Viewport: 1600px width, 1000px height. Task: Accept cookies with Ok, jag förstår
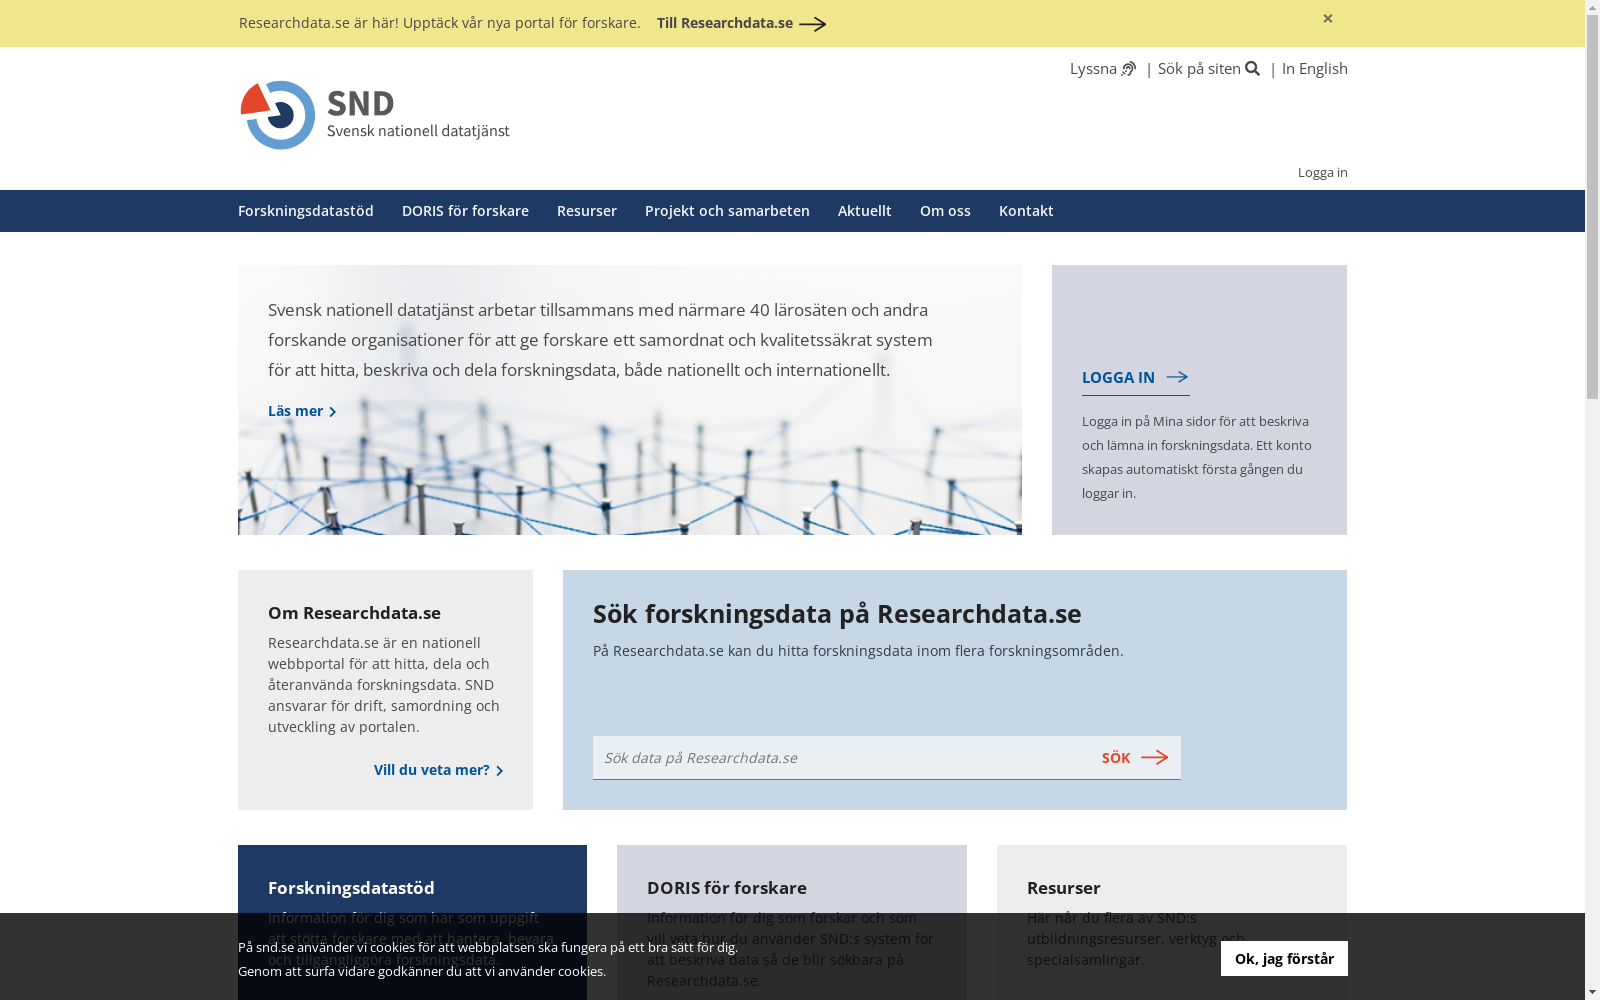point(1283,959)
